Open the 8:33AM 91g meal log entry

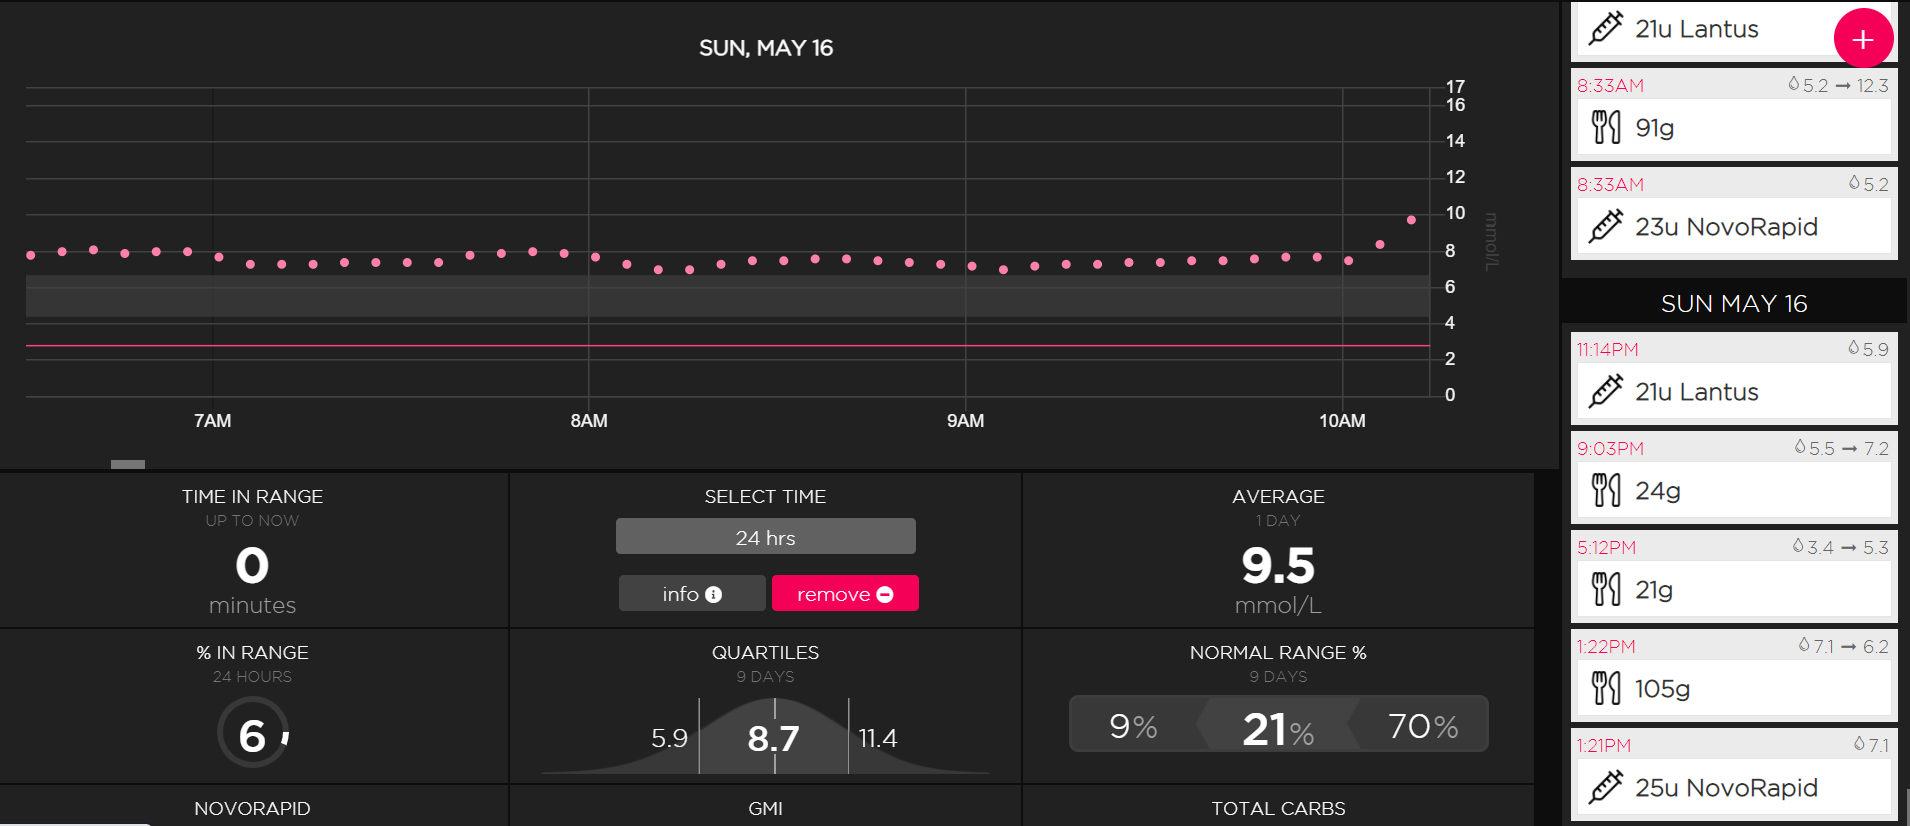[x=1733, y=115]
